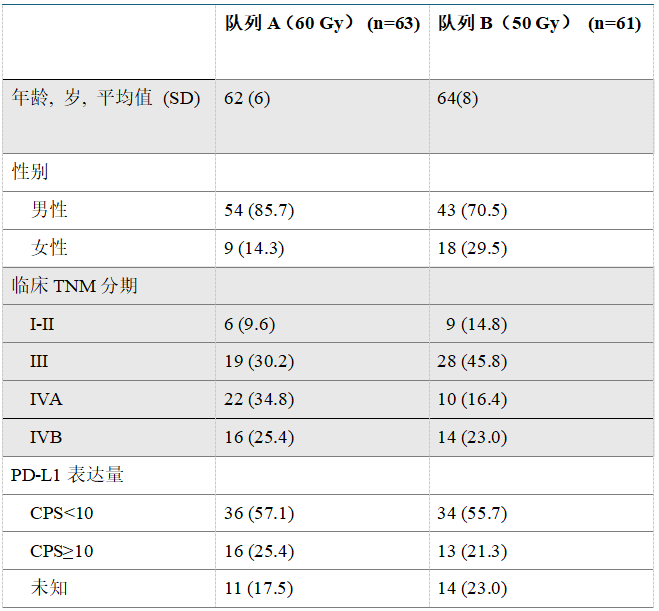The height and width of the screenshot is (611, 659).
Task: Click the cell containing 62 (6)
Action: [246, 99]
